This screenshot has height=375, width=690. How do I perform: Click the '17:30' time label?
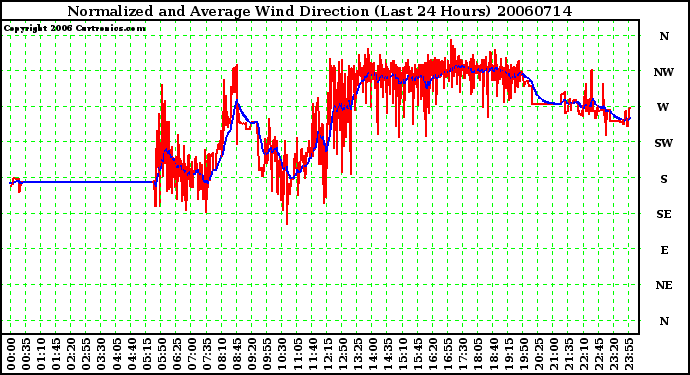(x=463, y=354)
